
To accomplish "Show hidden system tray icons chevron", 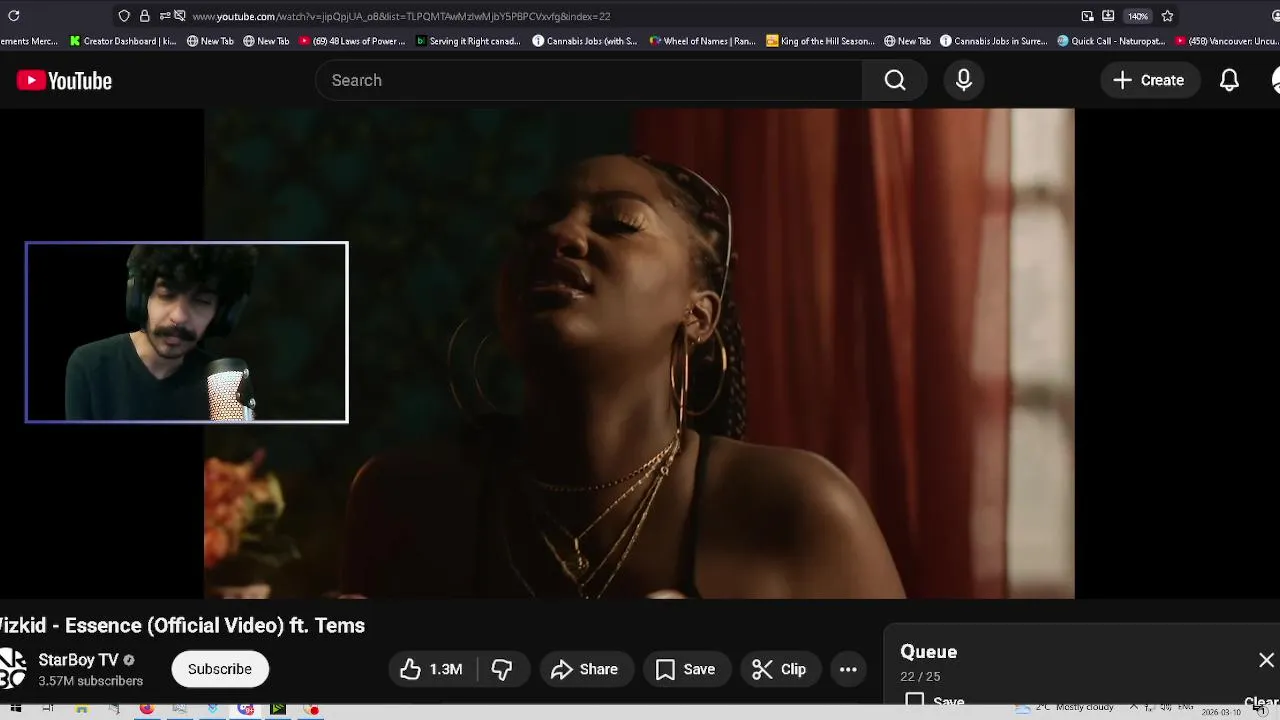I will click(1133, 707).
